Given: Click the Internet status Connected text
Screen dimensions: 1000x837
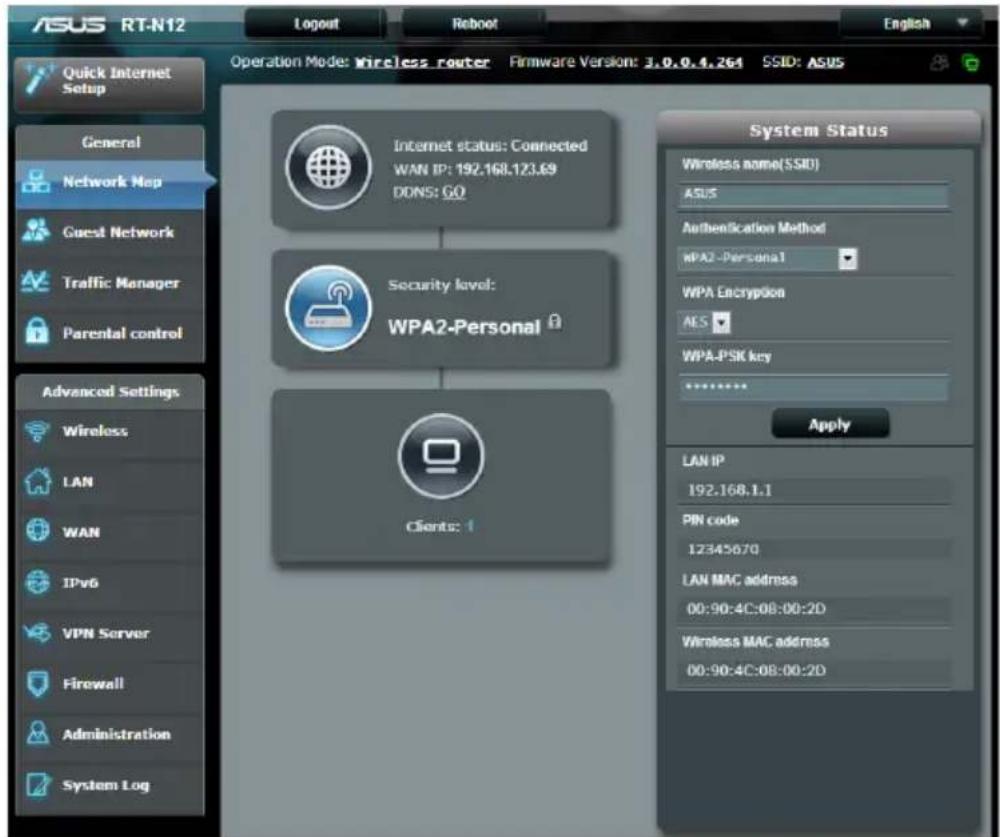Looking at the screenshot, I should 490,145.
